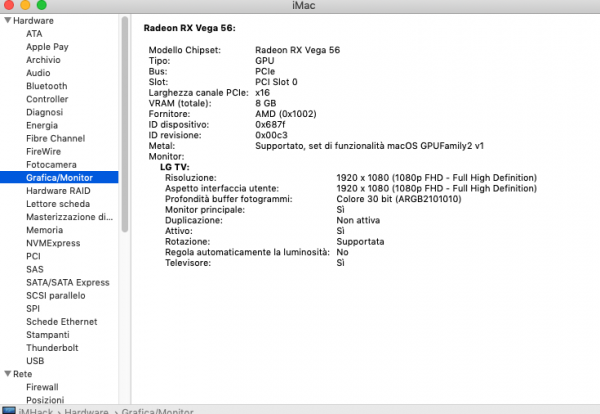The height and width of the screenshot is (414, 600).
Task: Click the Modello Chipset value Radeon RX Vega 56
Action: click(x=297, y=50)
